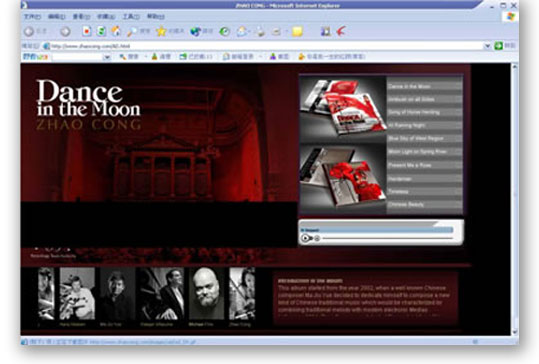Open the History clock icon in toolbar
Screen dimensions: 539x364
pyautogui.click(x=225, y=32)
